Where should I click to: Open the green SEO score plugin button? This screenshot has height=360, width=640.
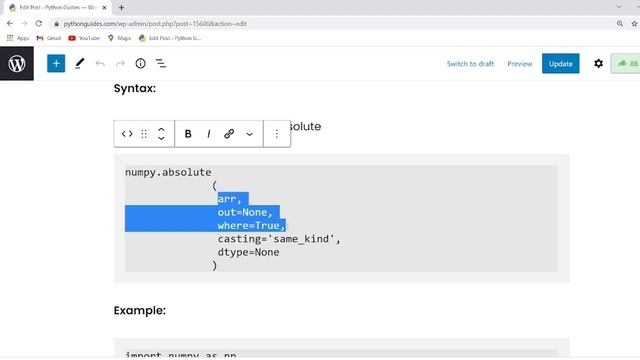point(626,64)
